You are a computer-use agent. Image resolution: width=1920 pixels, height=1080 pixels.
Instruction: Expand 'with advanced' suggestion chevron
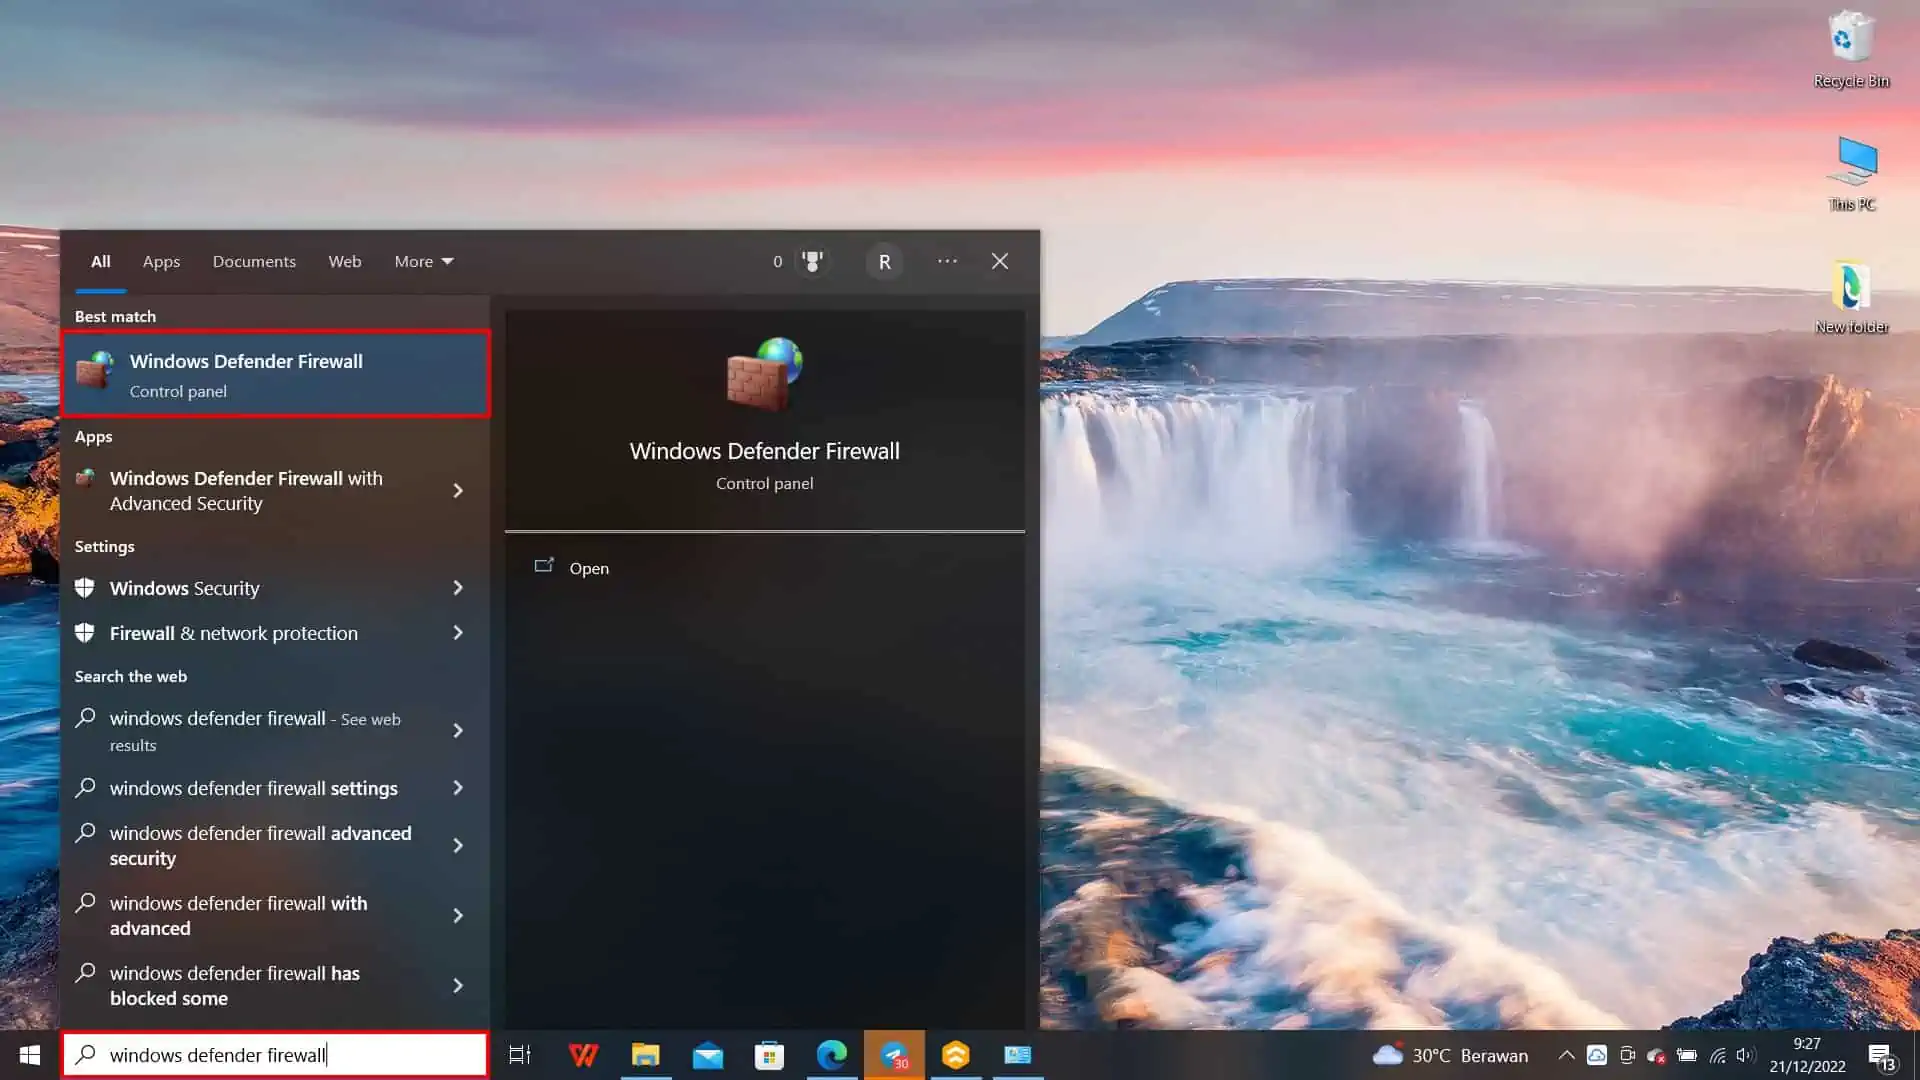click(458, 916)
